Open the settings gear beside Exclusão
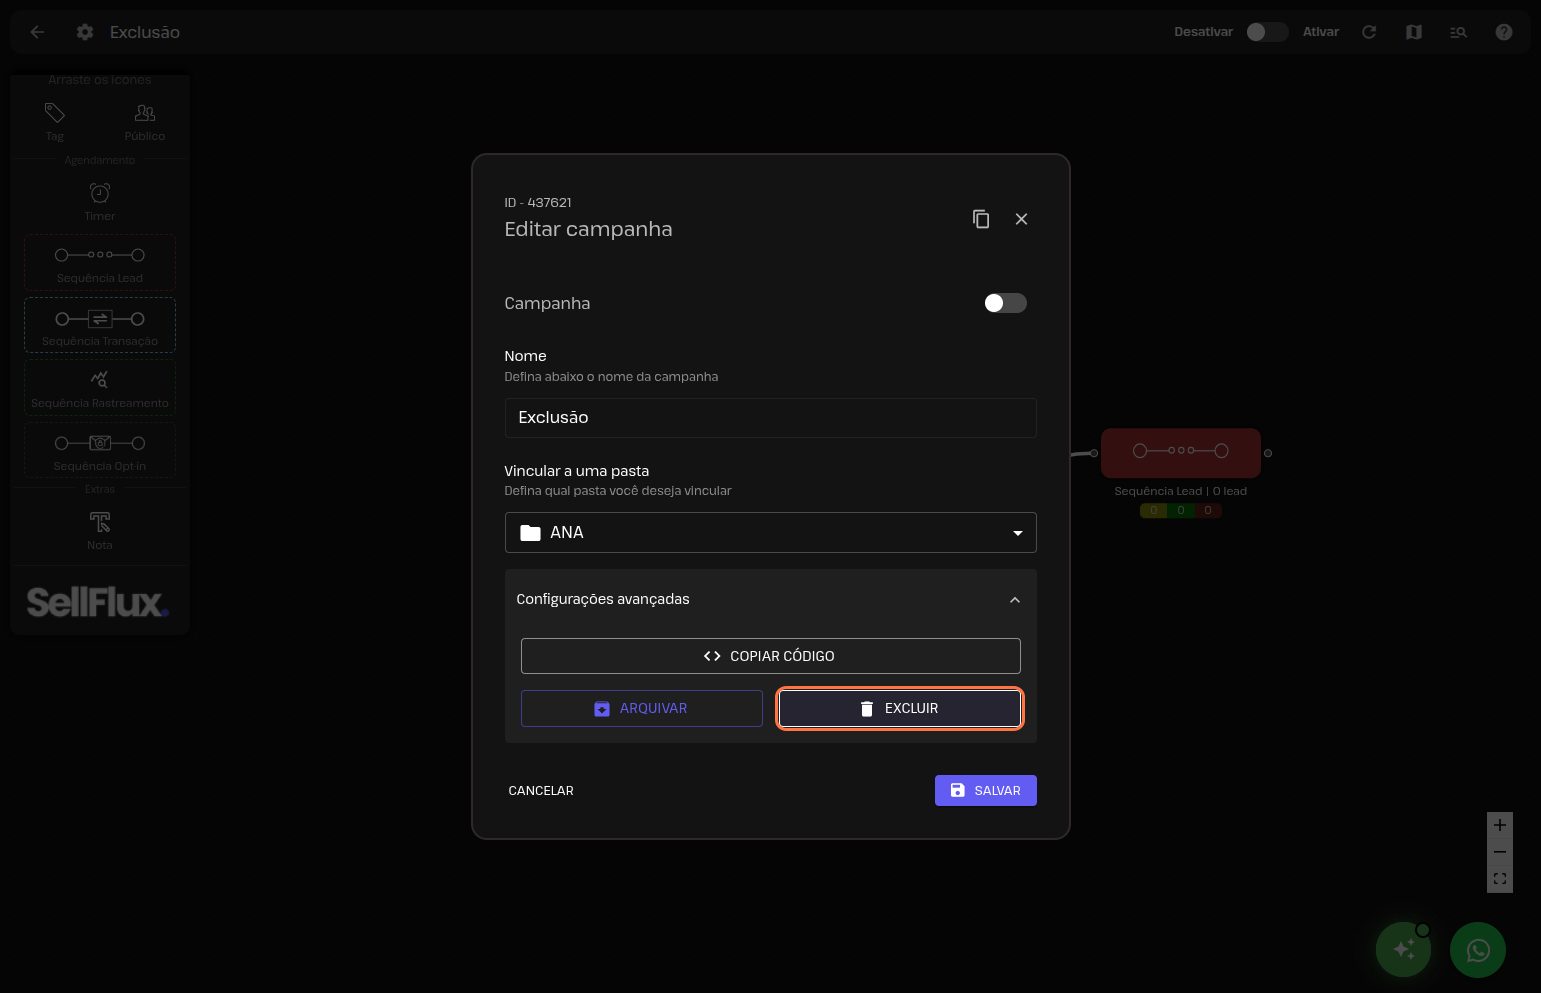The width and height of the screenshot is (1541, 993). (x=85, y=32)
